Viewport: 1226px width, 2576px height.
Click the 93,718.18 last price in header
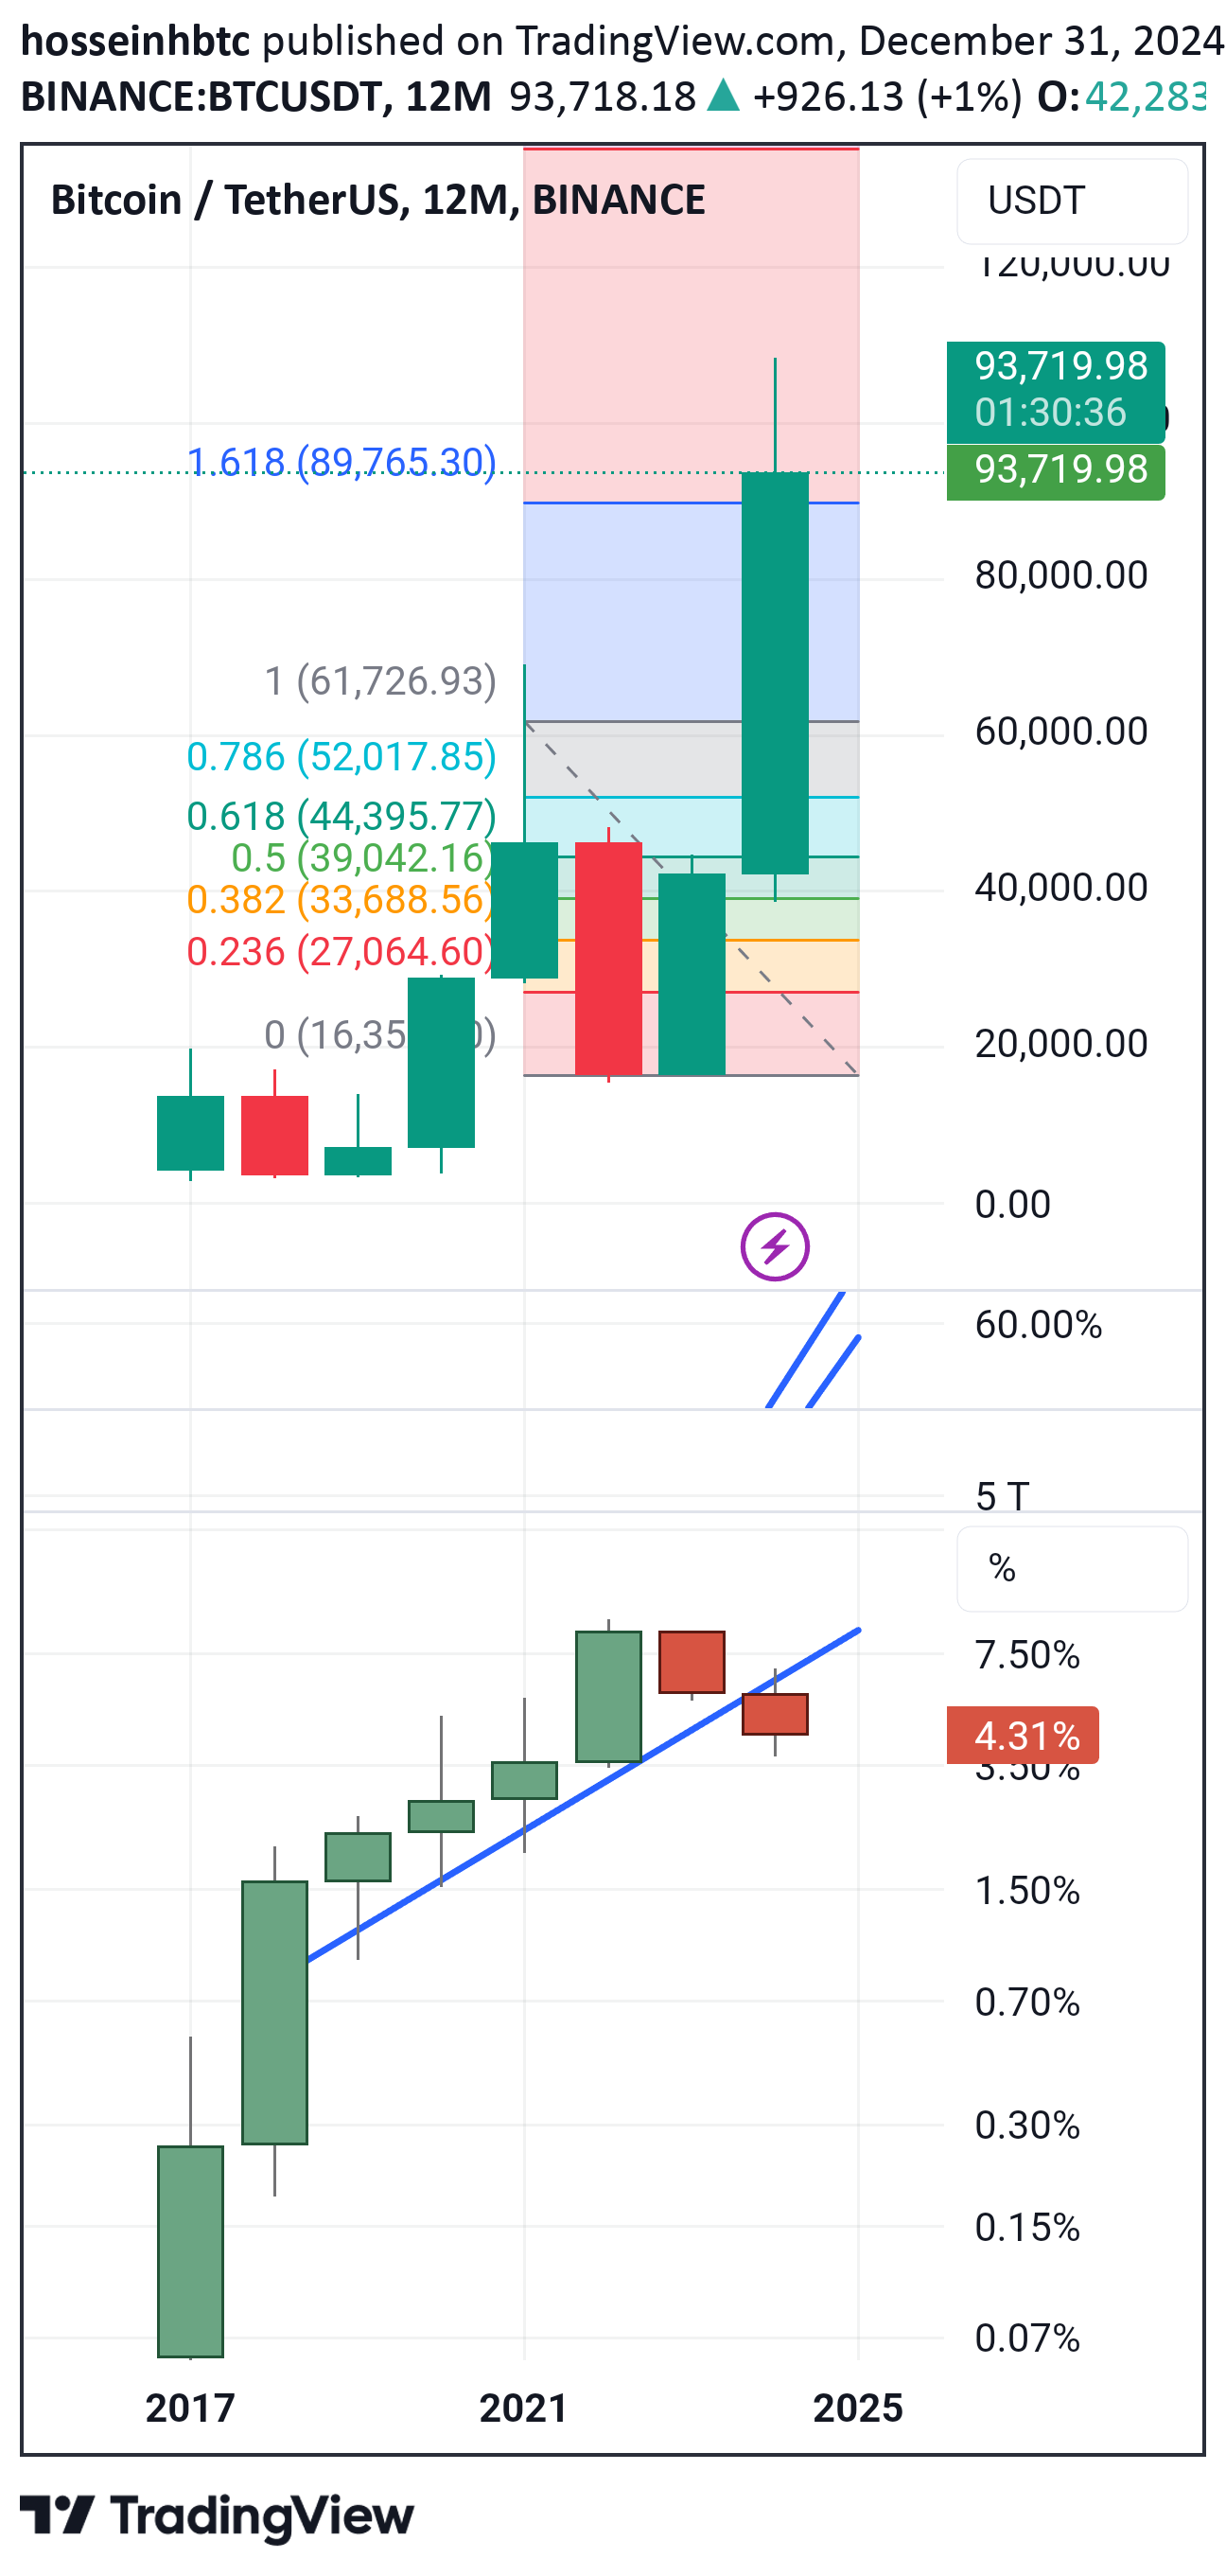point(602,97)
